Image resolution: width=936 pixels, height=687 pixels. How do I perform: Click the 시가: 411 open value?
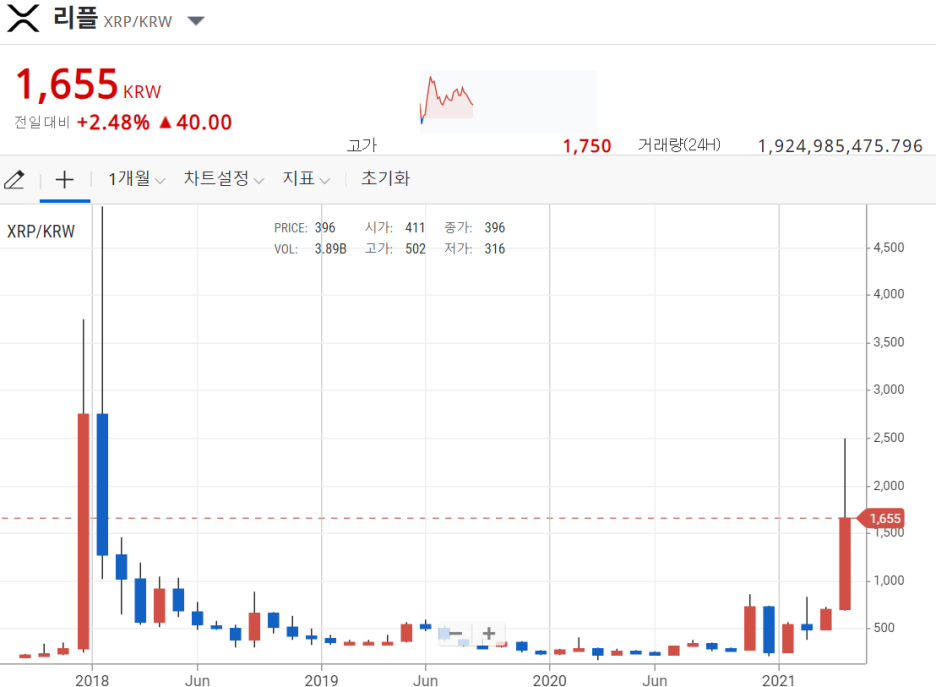coord(395,227)
